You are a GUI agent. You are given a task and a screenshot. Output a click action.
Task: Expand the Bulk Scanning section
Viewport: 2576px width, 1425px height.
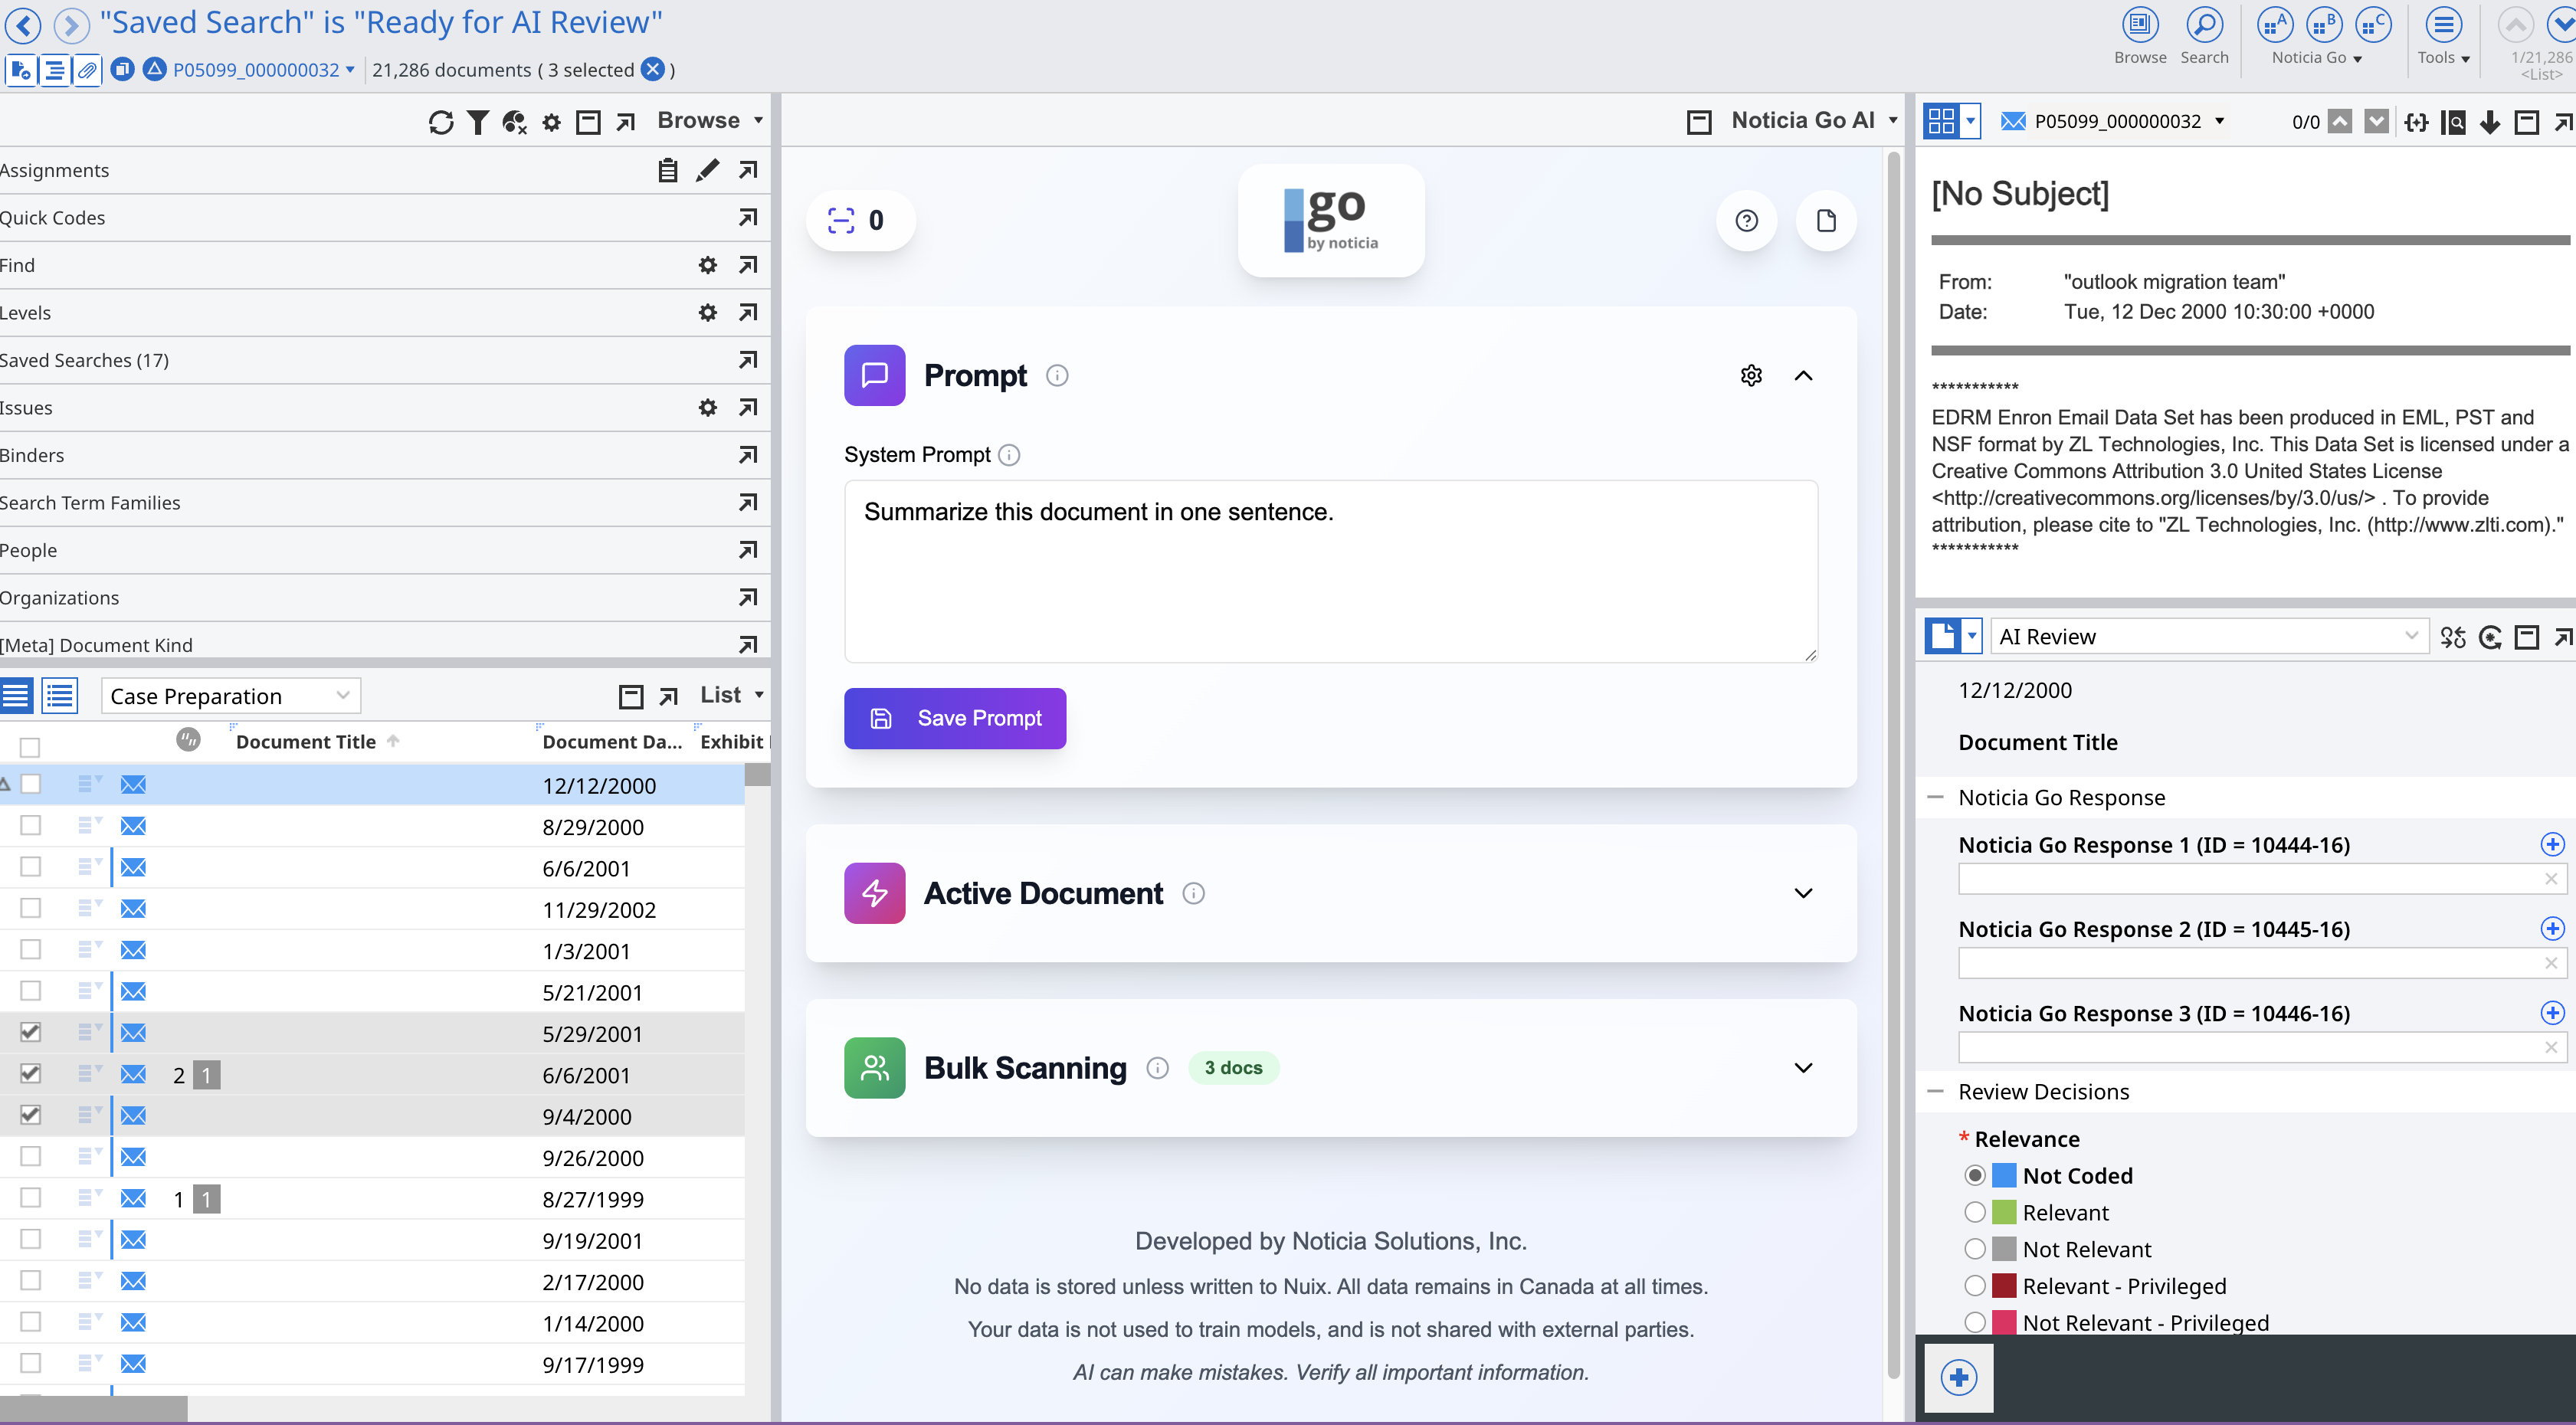click(1802, 1068)
